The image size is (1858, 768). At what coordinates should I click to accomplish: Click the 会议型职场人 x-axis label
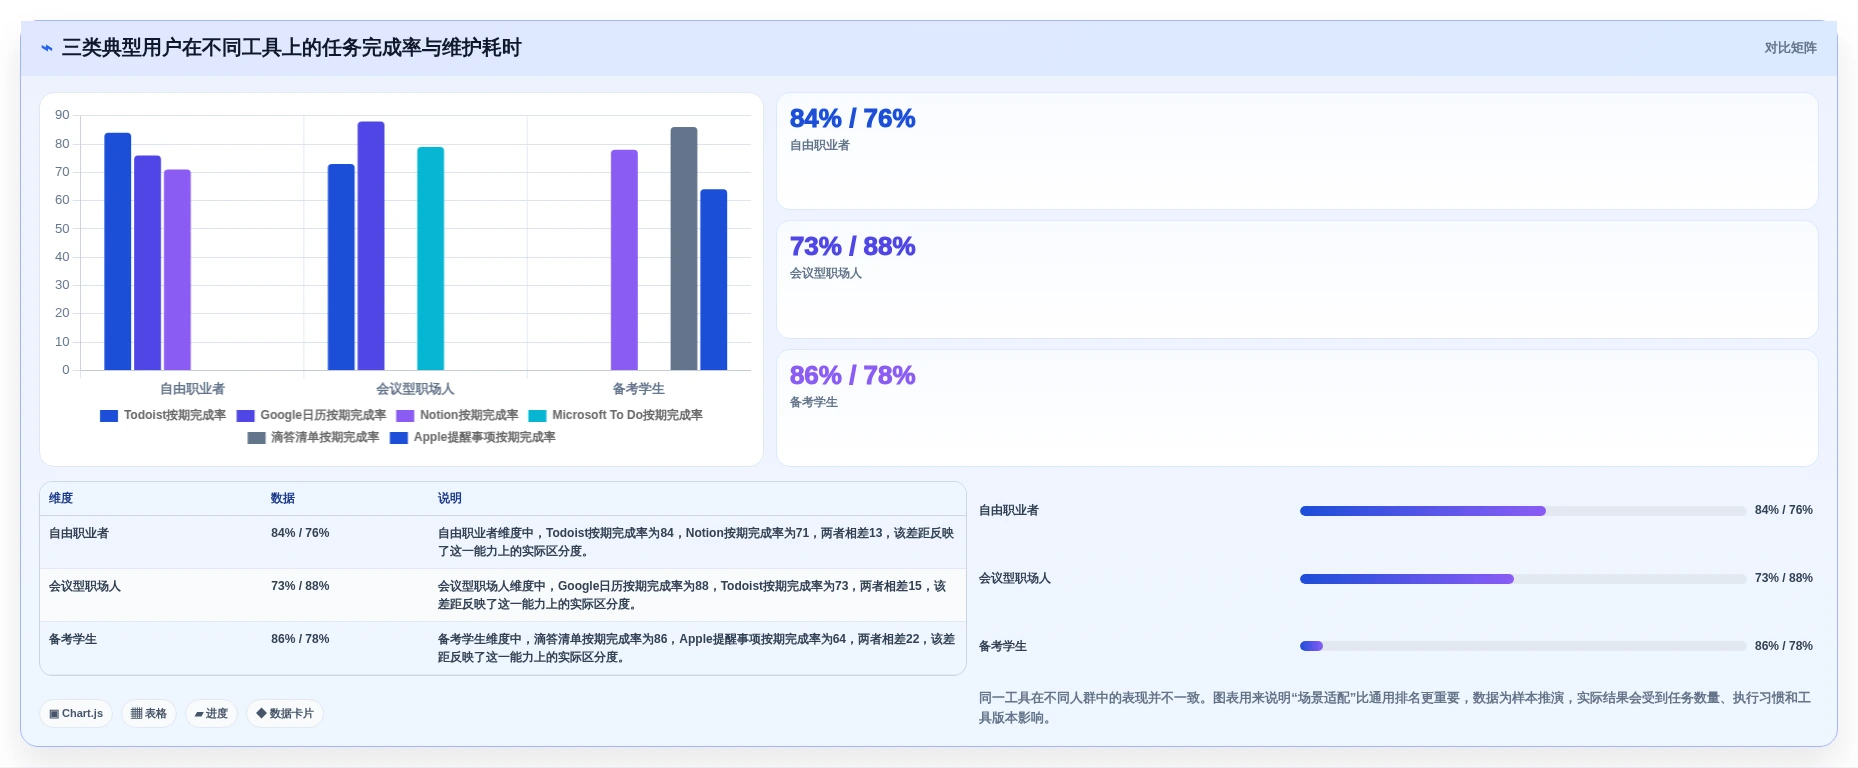coord(415,389)
